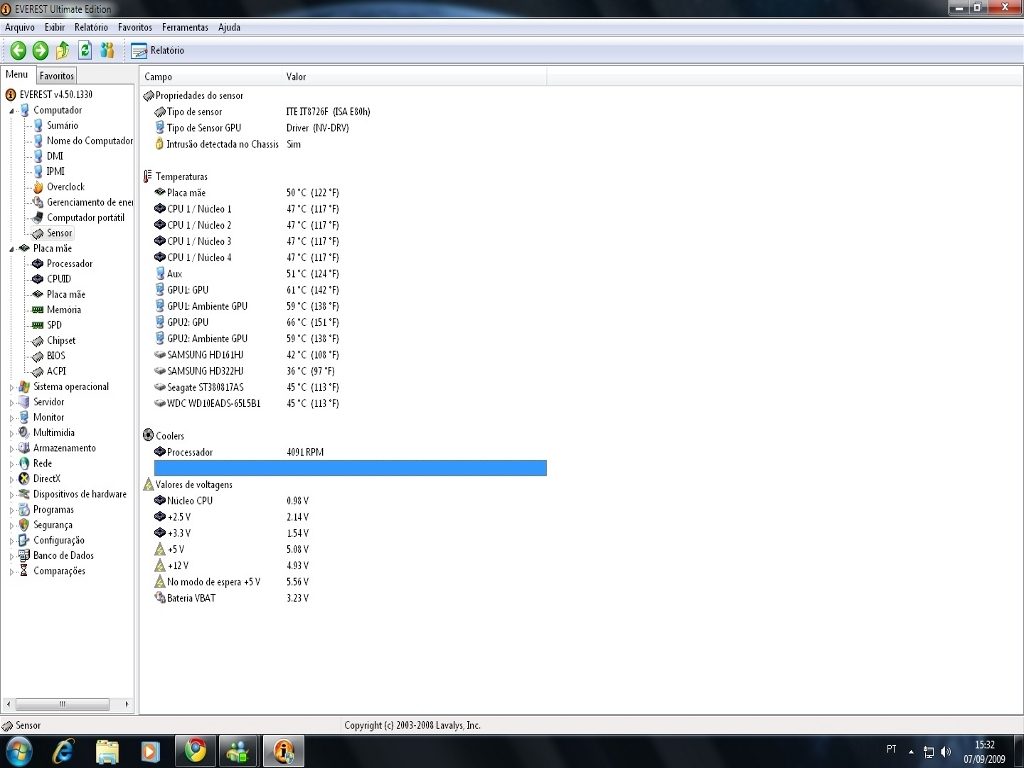
Task: Collapse the Computador tree node
Action: tap(11, 111)
